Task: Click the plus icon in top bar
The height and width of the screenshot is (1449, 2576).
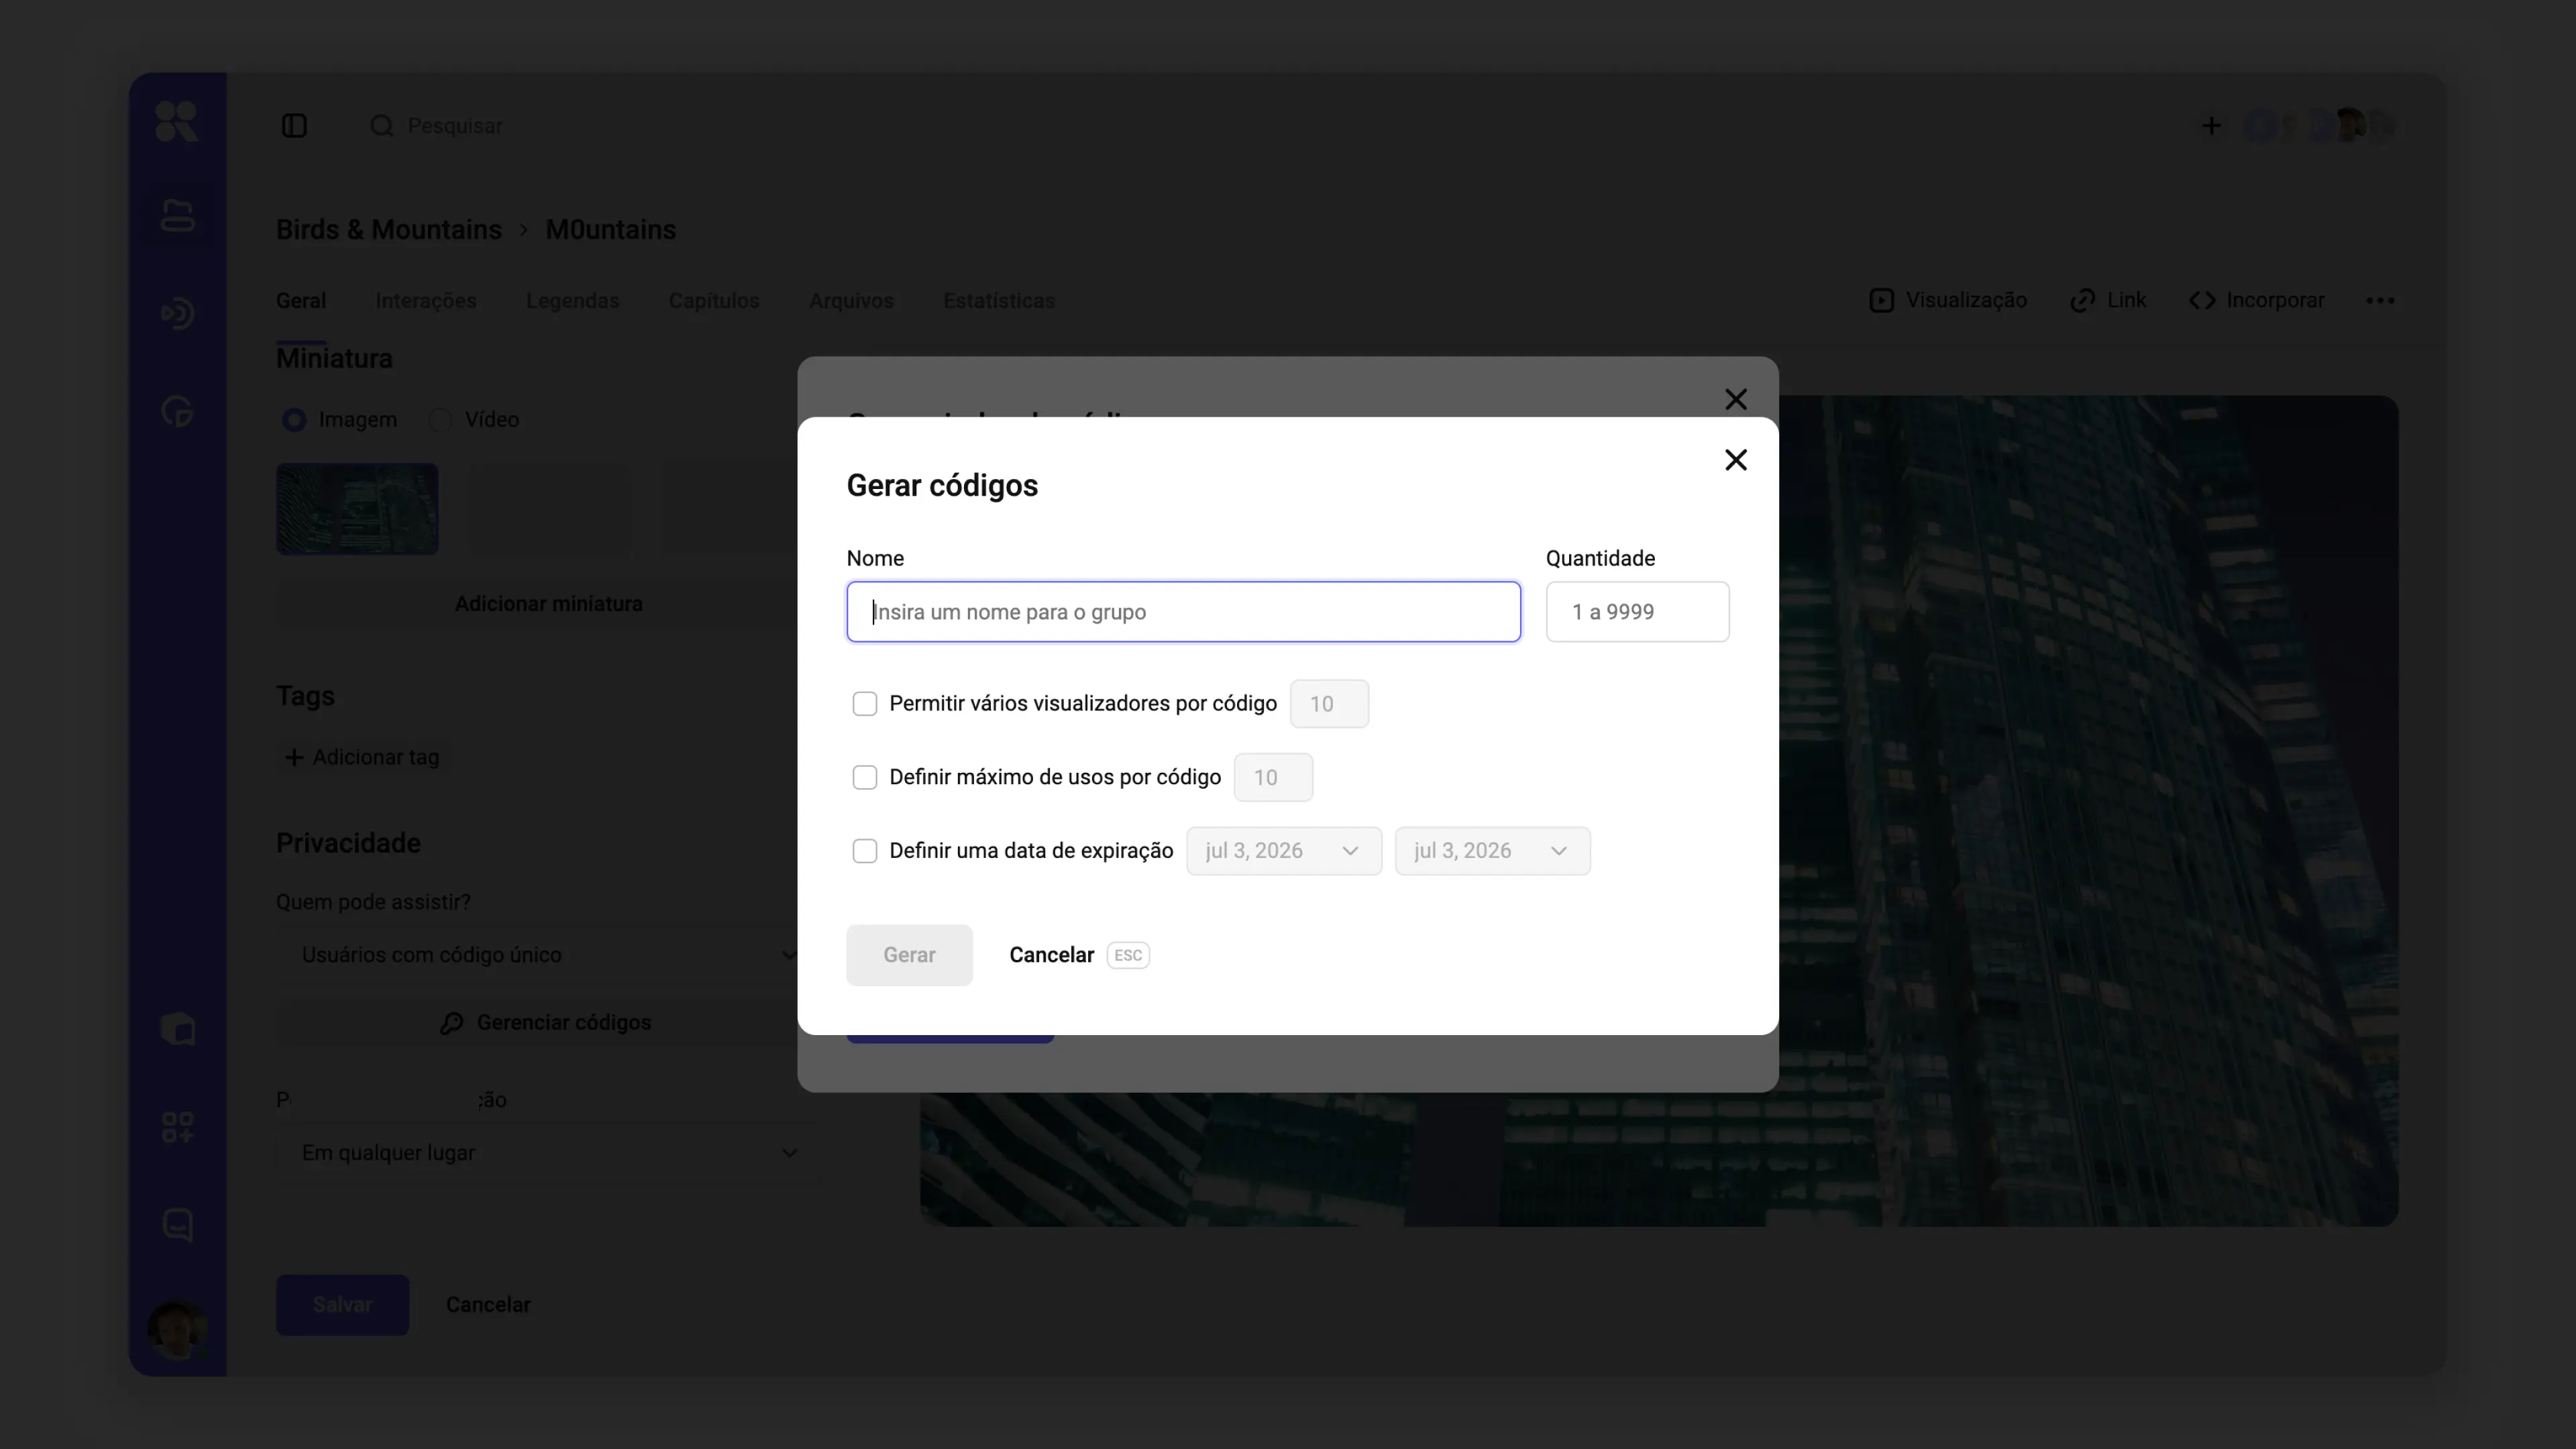Action: tap(2211, 126)
